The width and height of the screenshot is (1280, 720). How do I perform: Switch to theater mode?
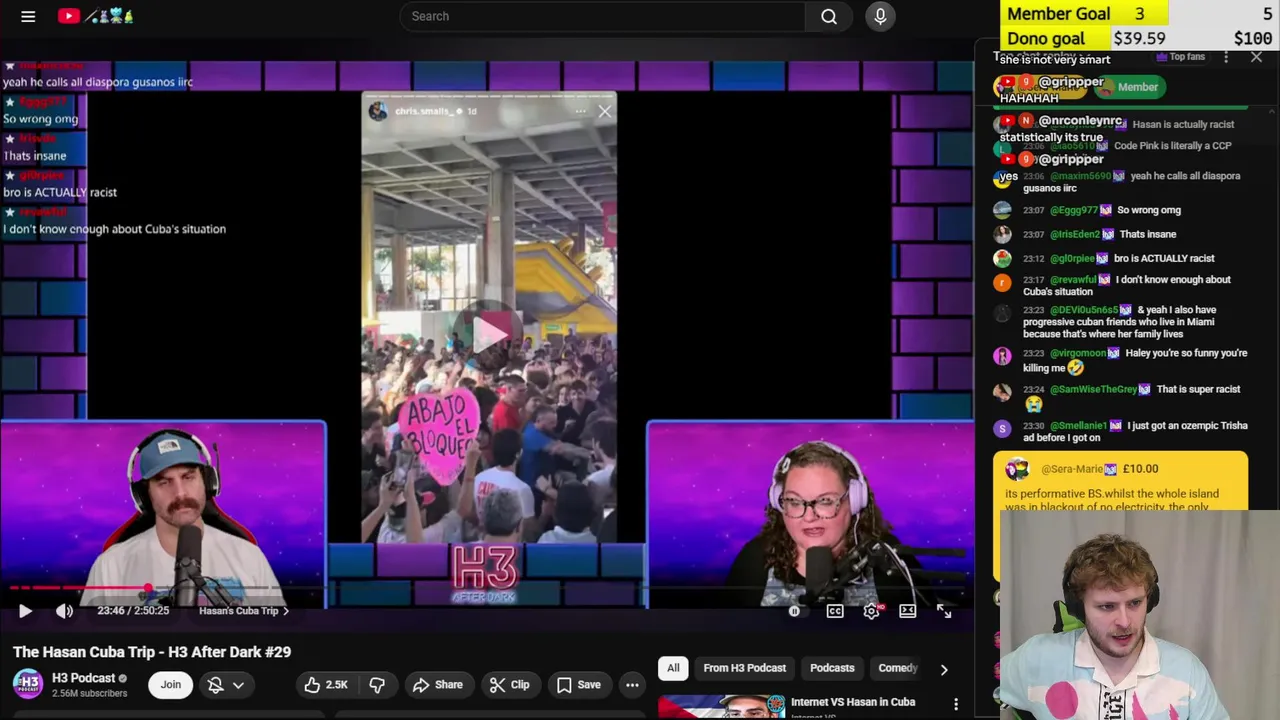(907, 611)
